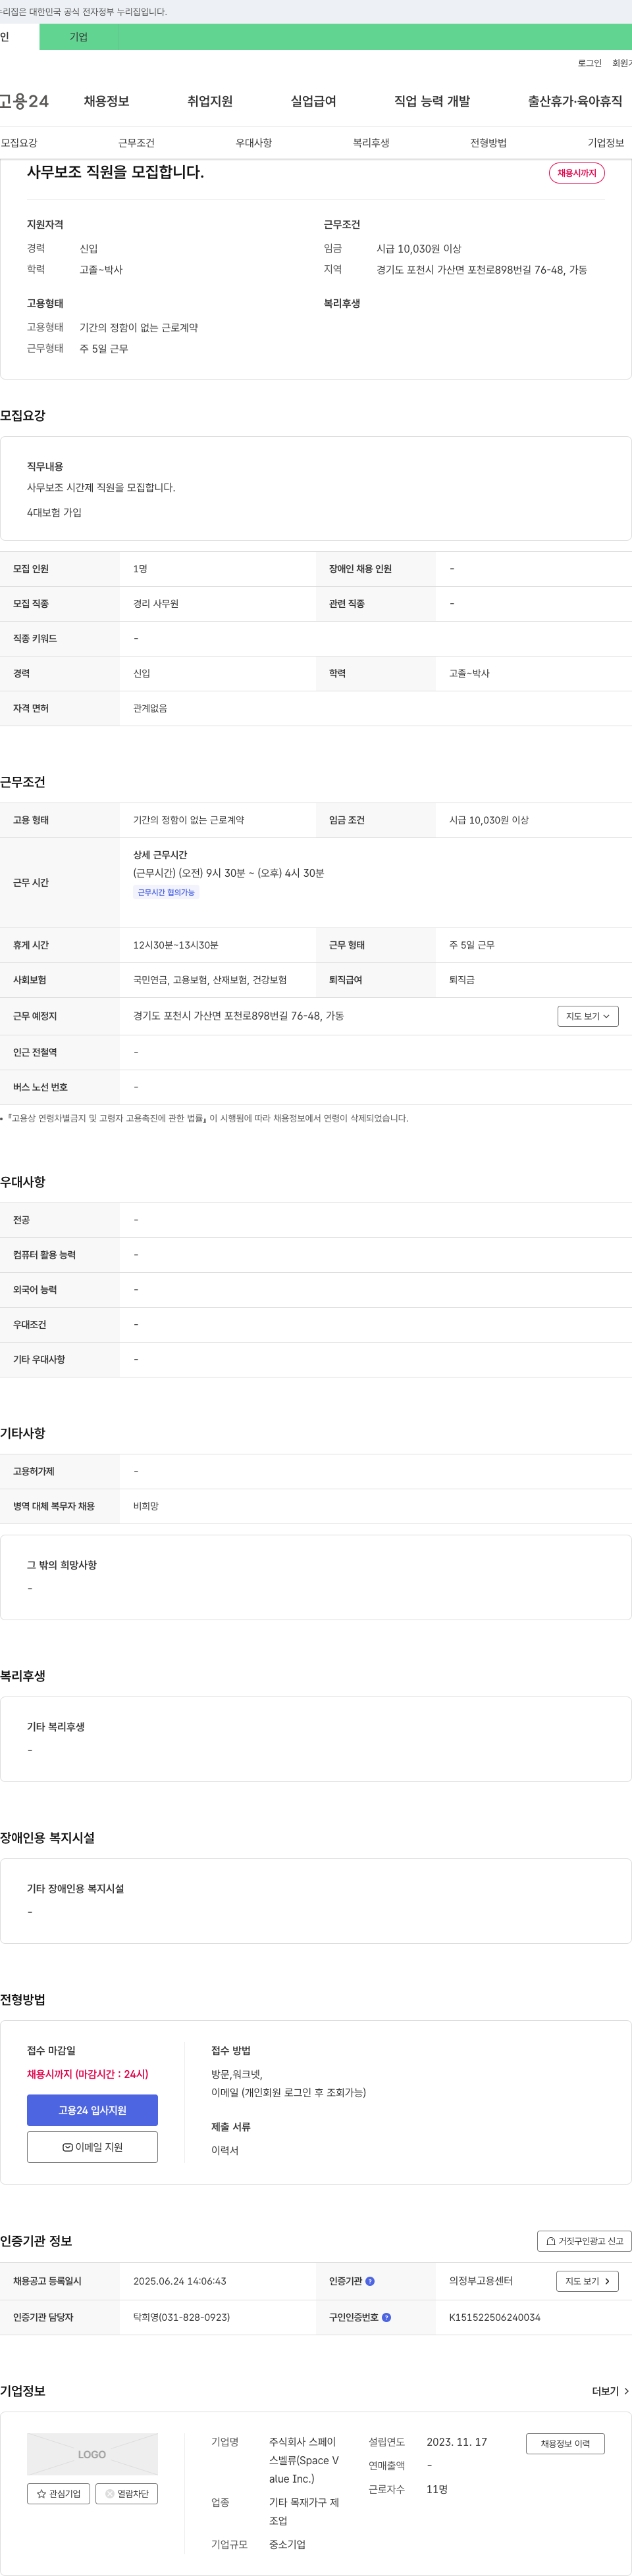Click 중소기업 company size value

[287, 2544]
